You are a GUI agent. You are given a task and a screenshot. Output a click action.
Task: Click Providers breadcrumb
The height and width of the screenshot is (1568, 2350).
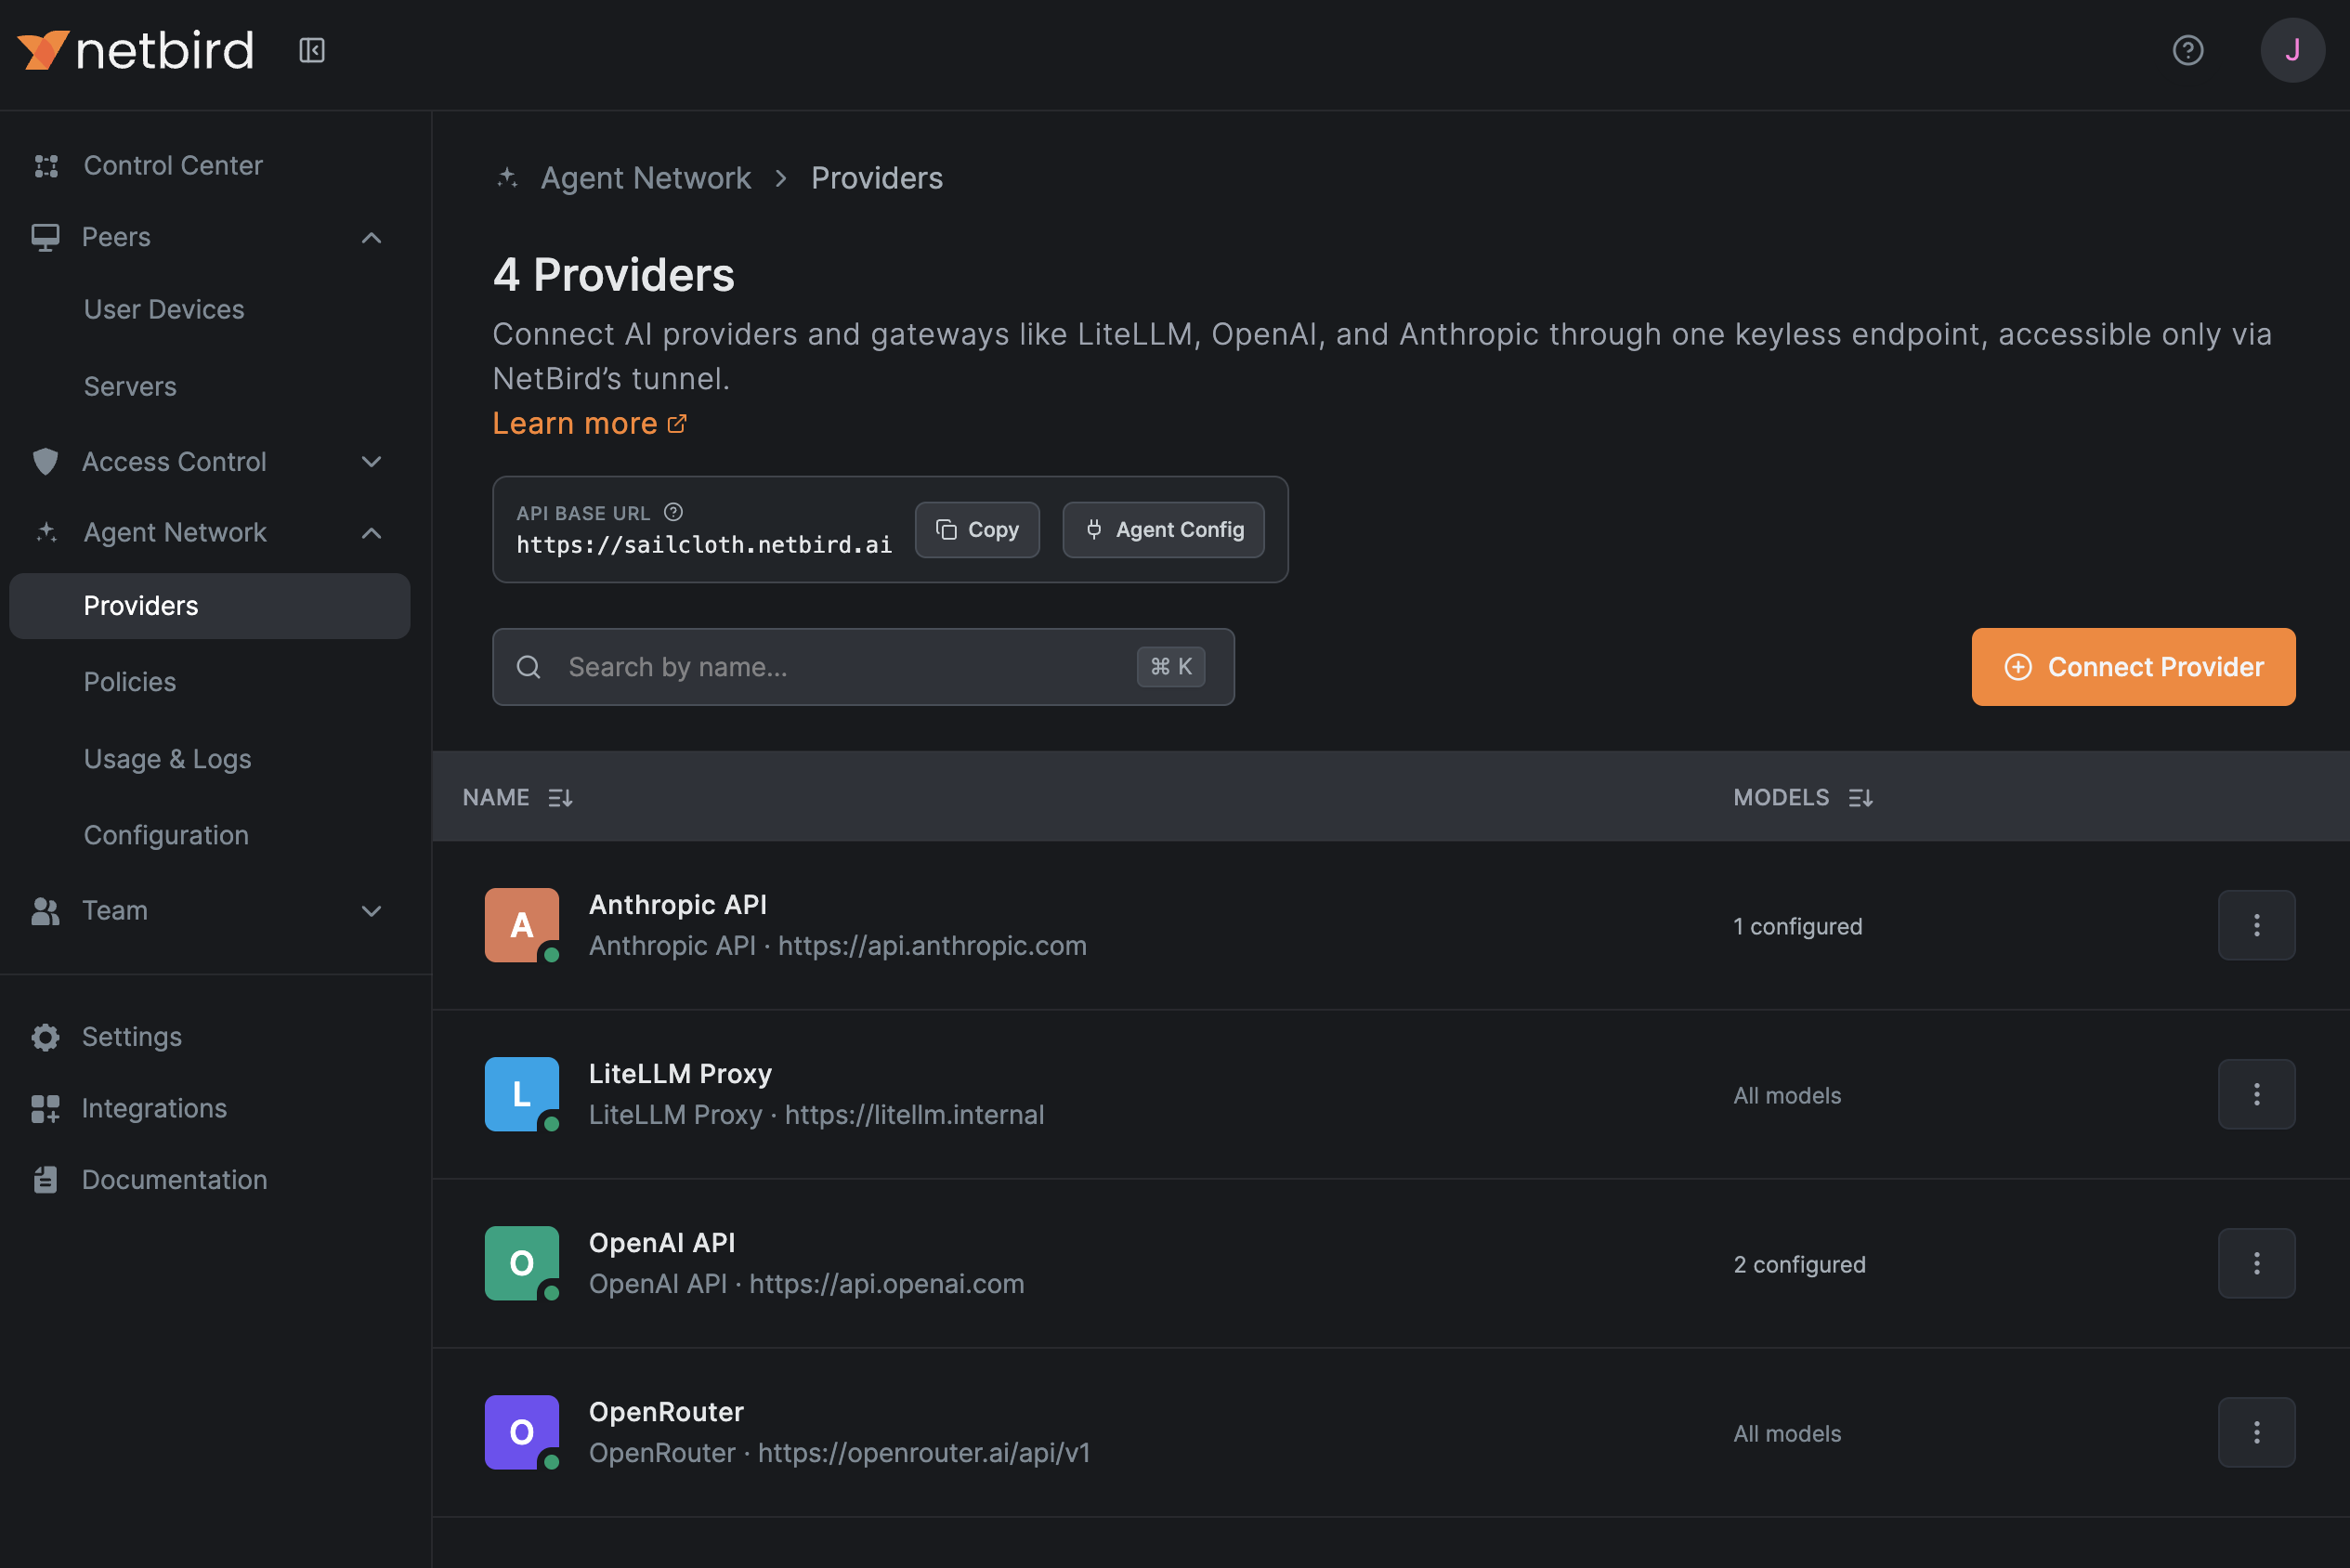click(877, 178)
